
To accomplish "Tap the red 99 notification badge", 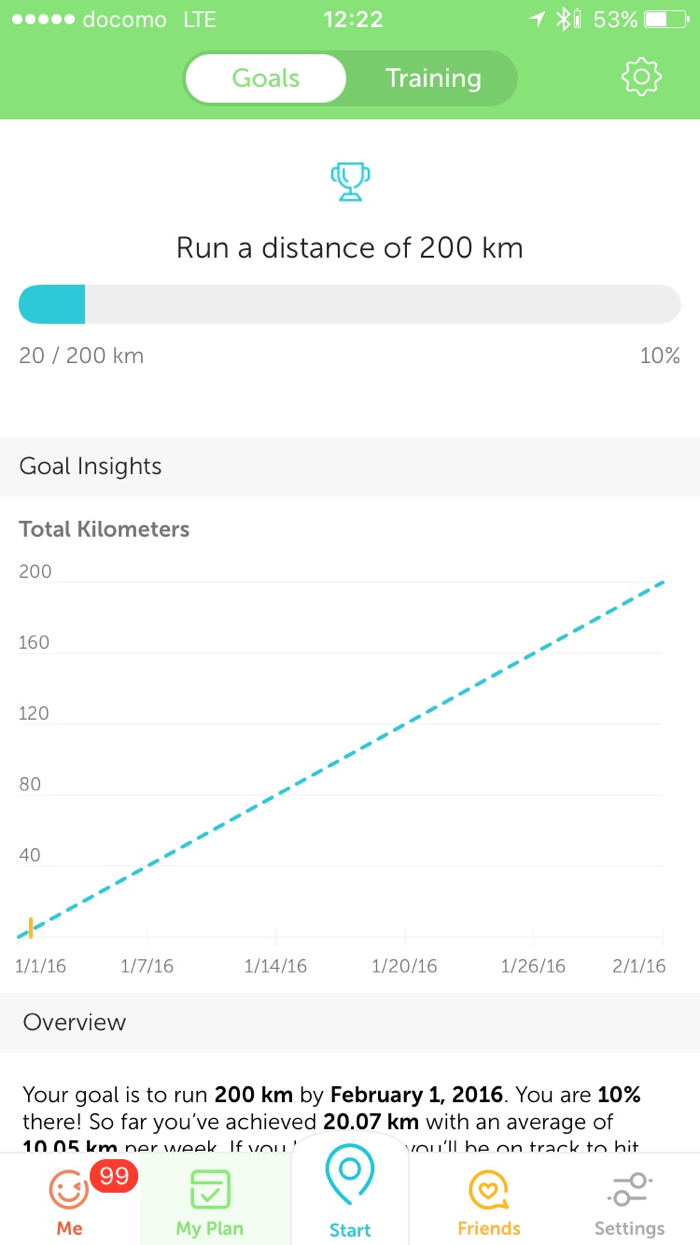I will coord(113,1176).
